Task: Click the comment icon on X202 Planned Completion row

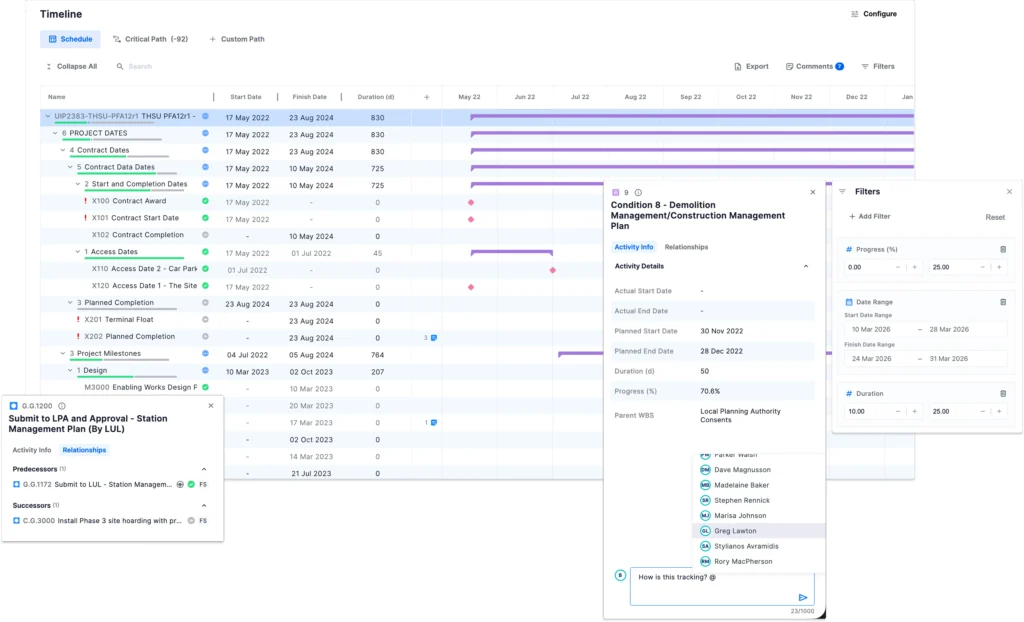Action: click(433, 337)
